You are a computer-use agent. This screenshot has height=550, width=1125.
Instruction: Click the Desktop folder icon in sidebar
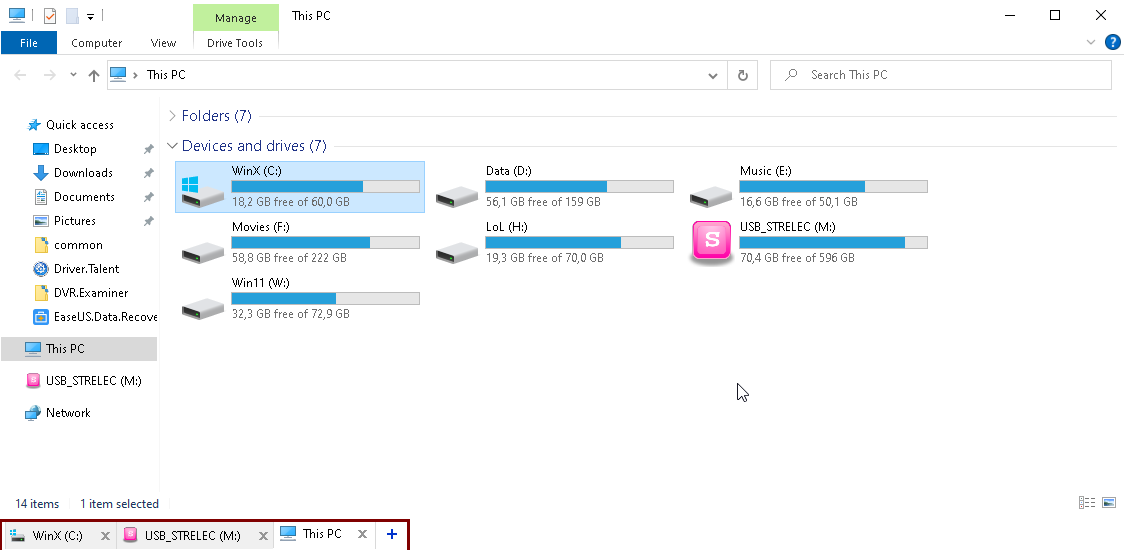pyautogui.click(x=41, y=149)
